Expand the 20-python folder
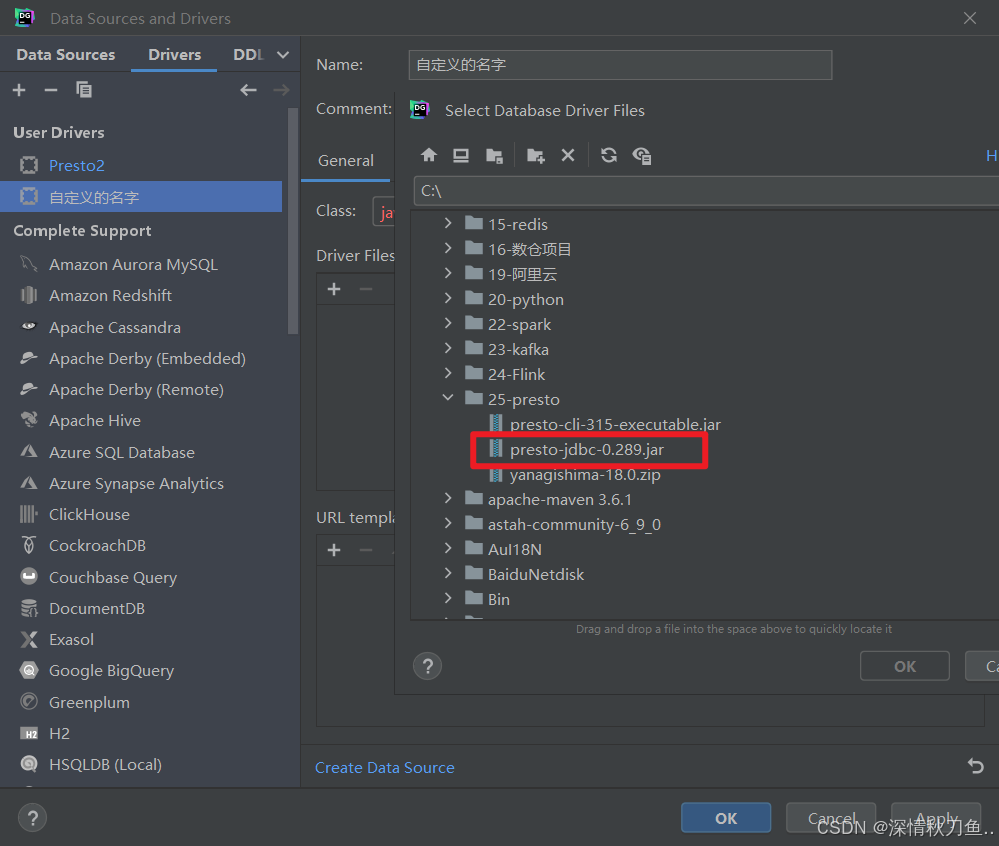The image size is (999, 846). (x=448, y=298)
